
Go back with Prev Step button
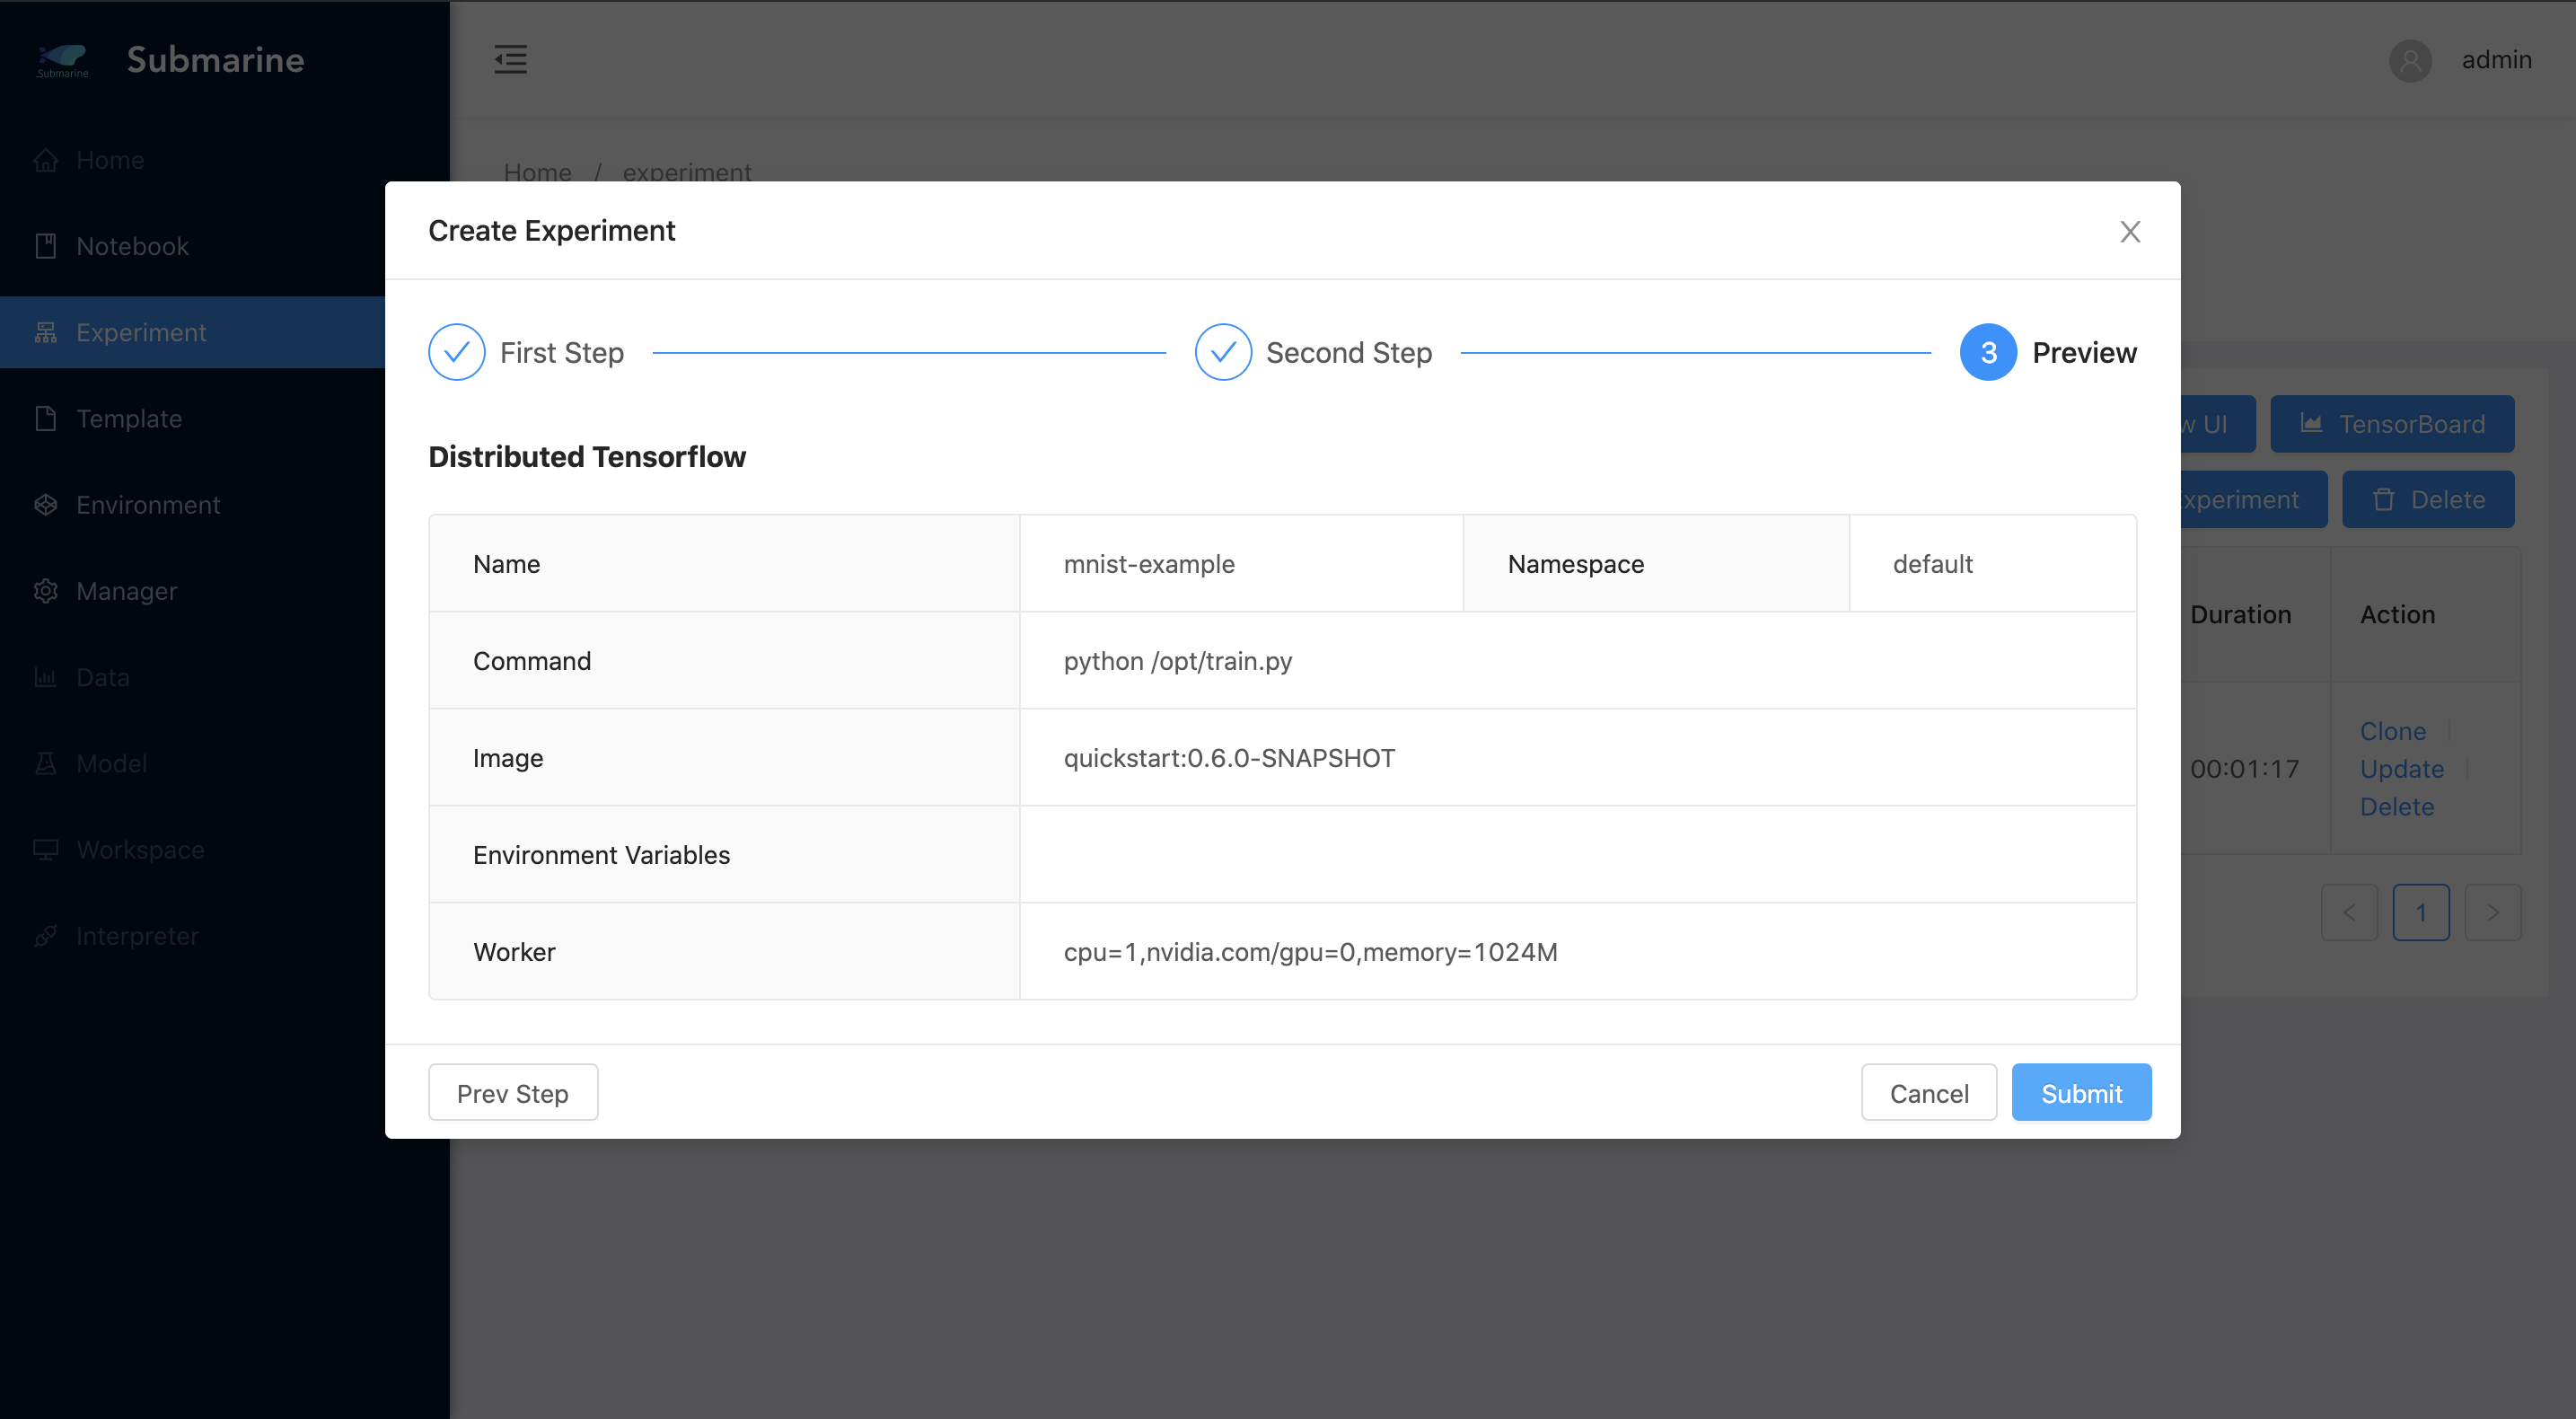(x=513, y=1093)
